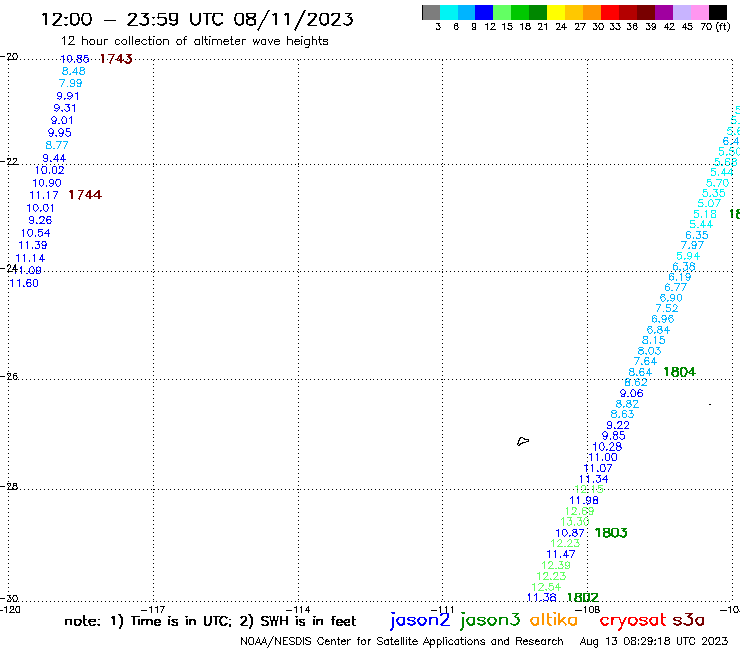
Task: Click the wave height value 12.54
Action: tap(546, 587)
